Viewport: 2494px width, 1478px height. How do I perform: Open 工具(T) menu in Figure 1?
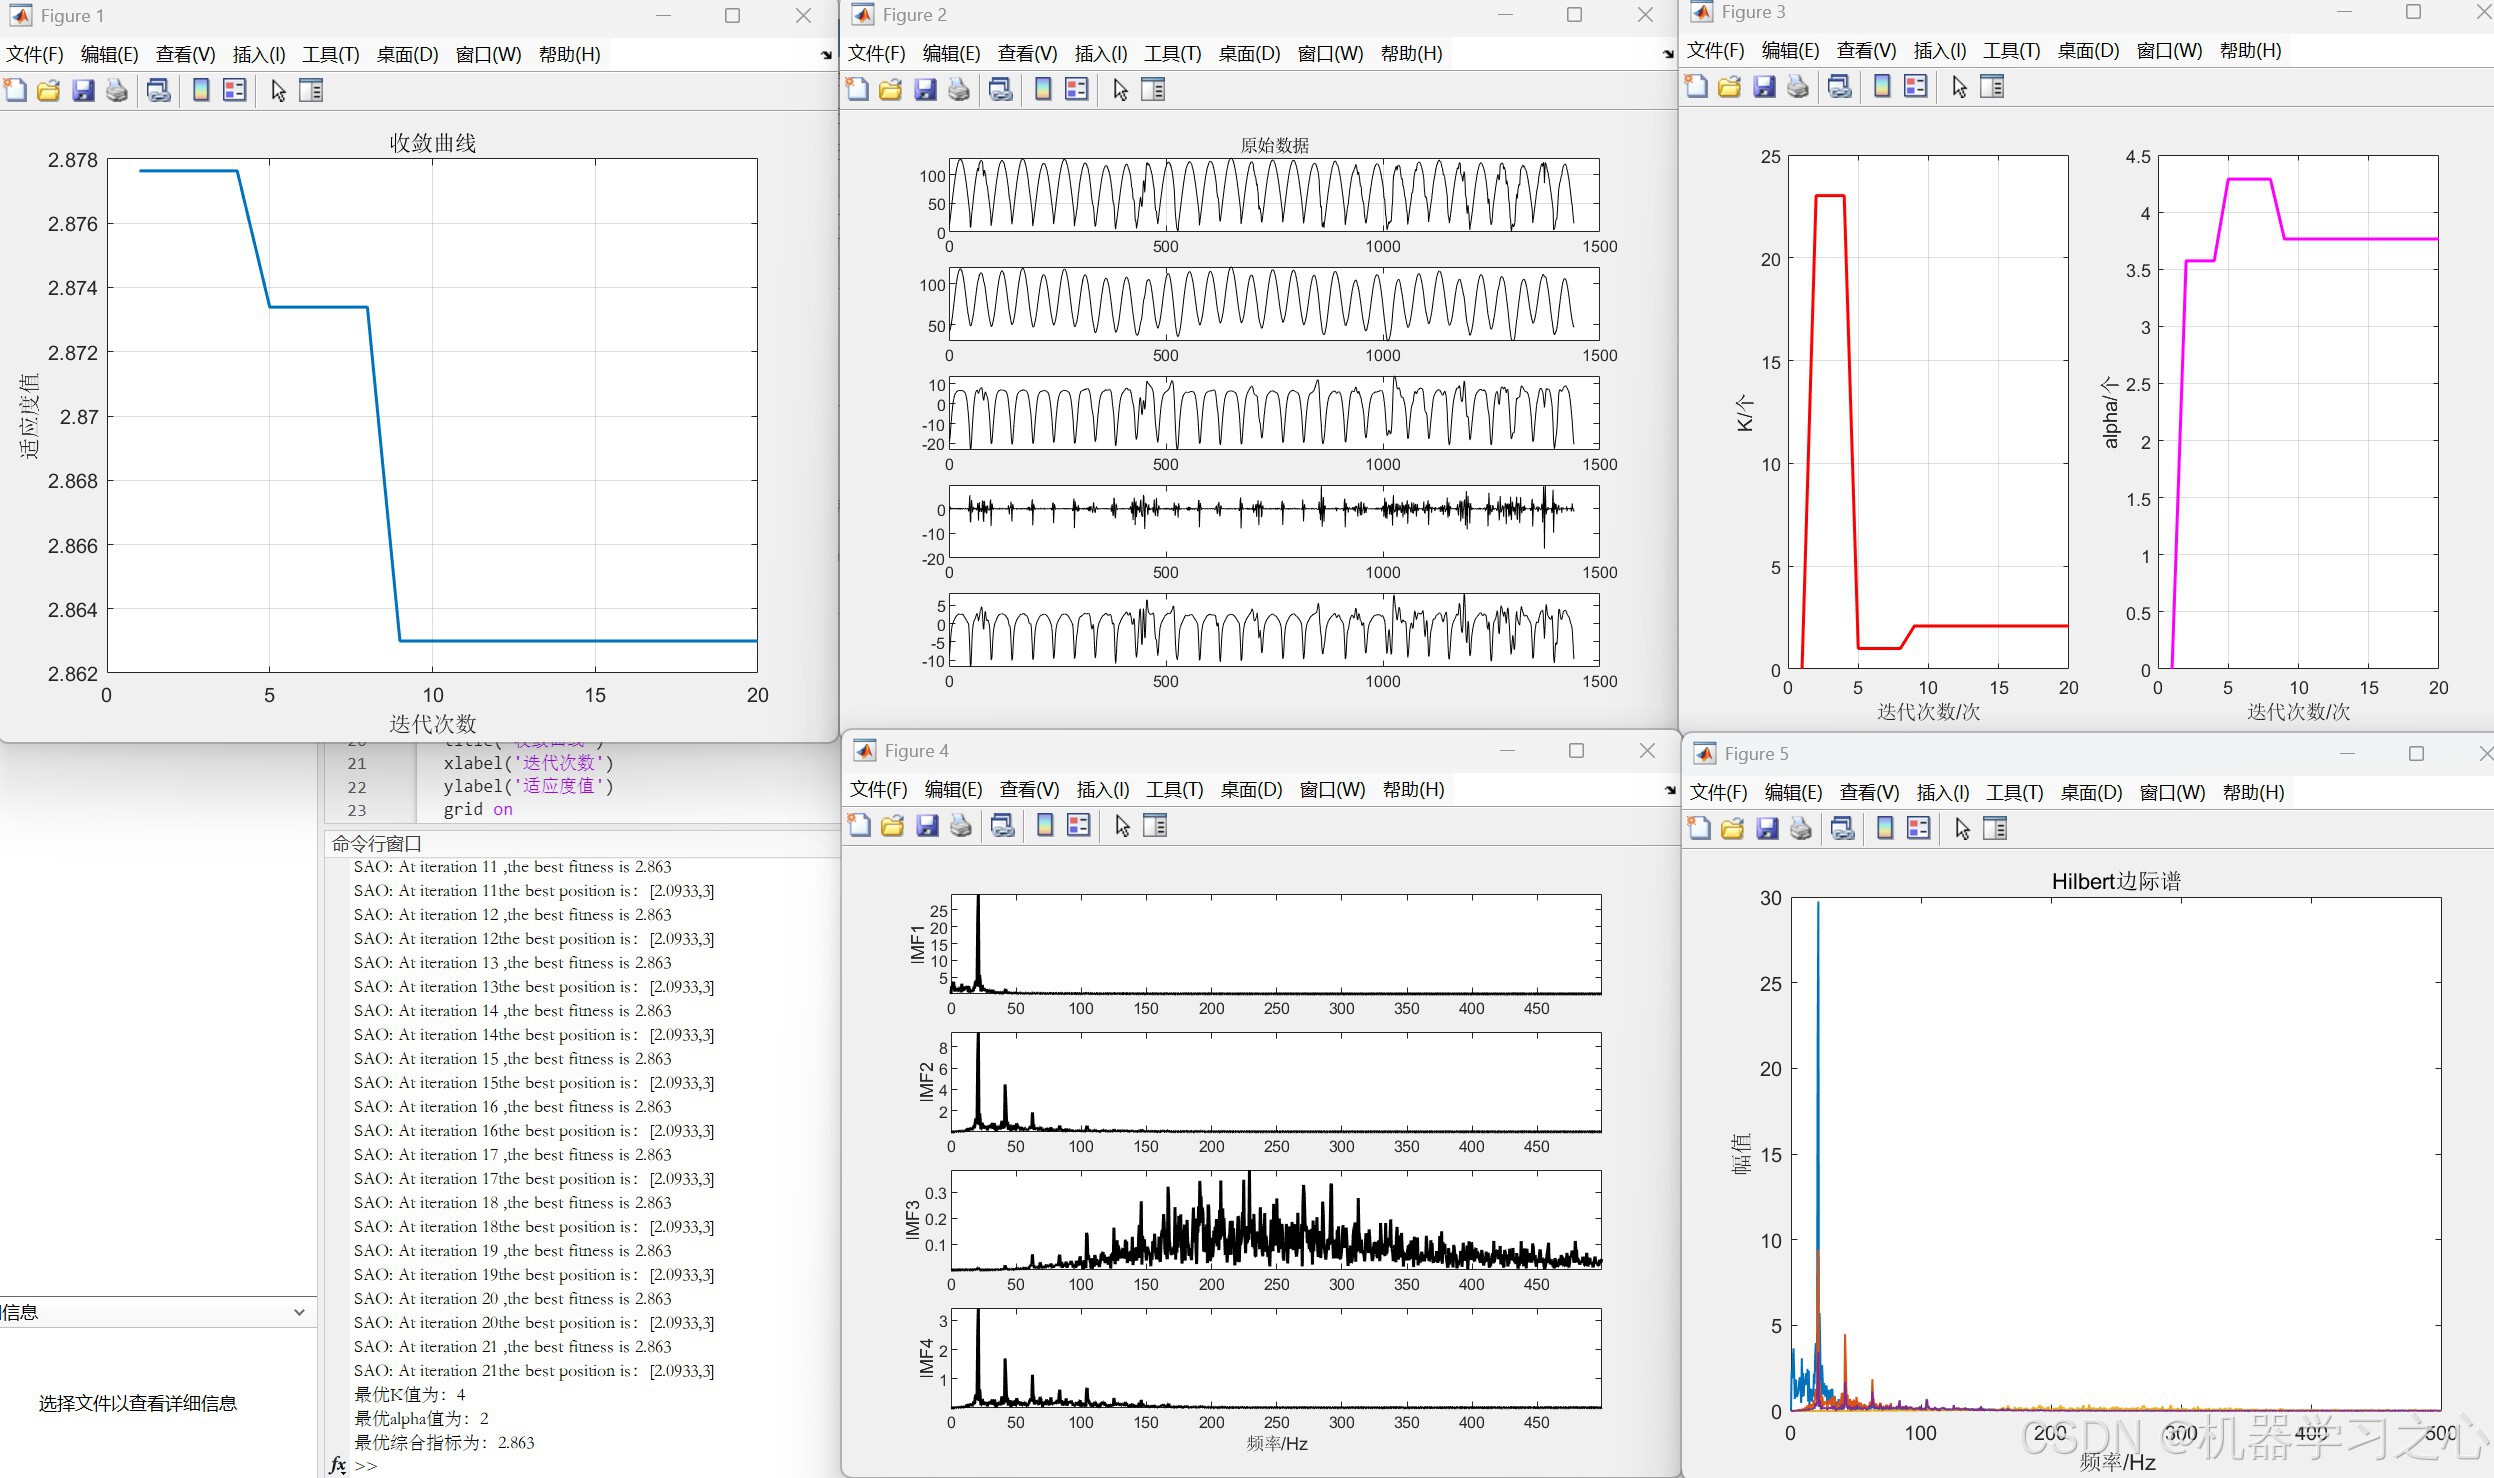click(x=331, y=54)
